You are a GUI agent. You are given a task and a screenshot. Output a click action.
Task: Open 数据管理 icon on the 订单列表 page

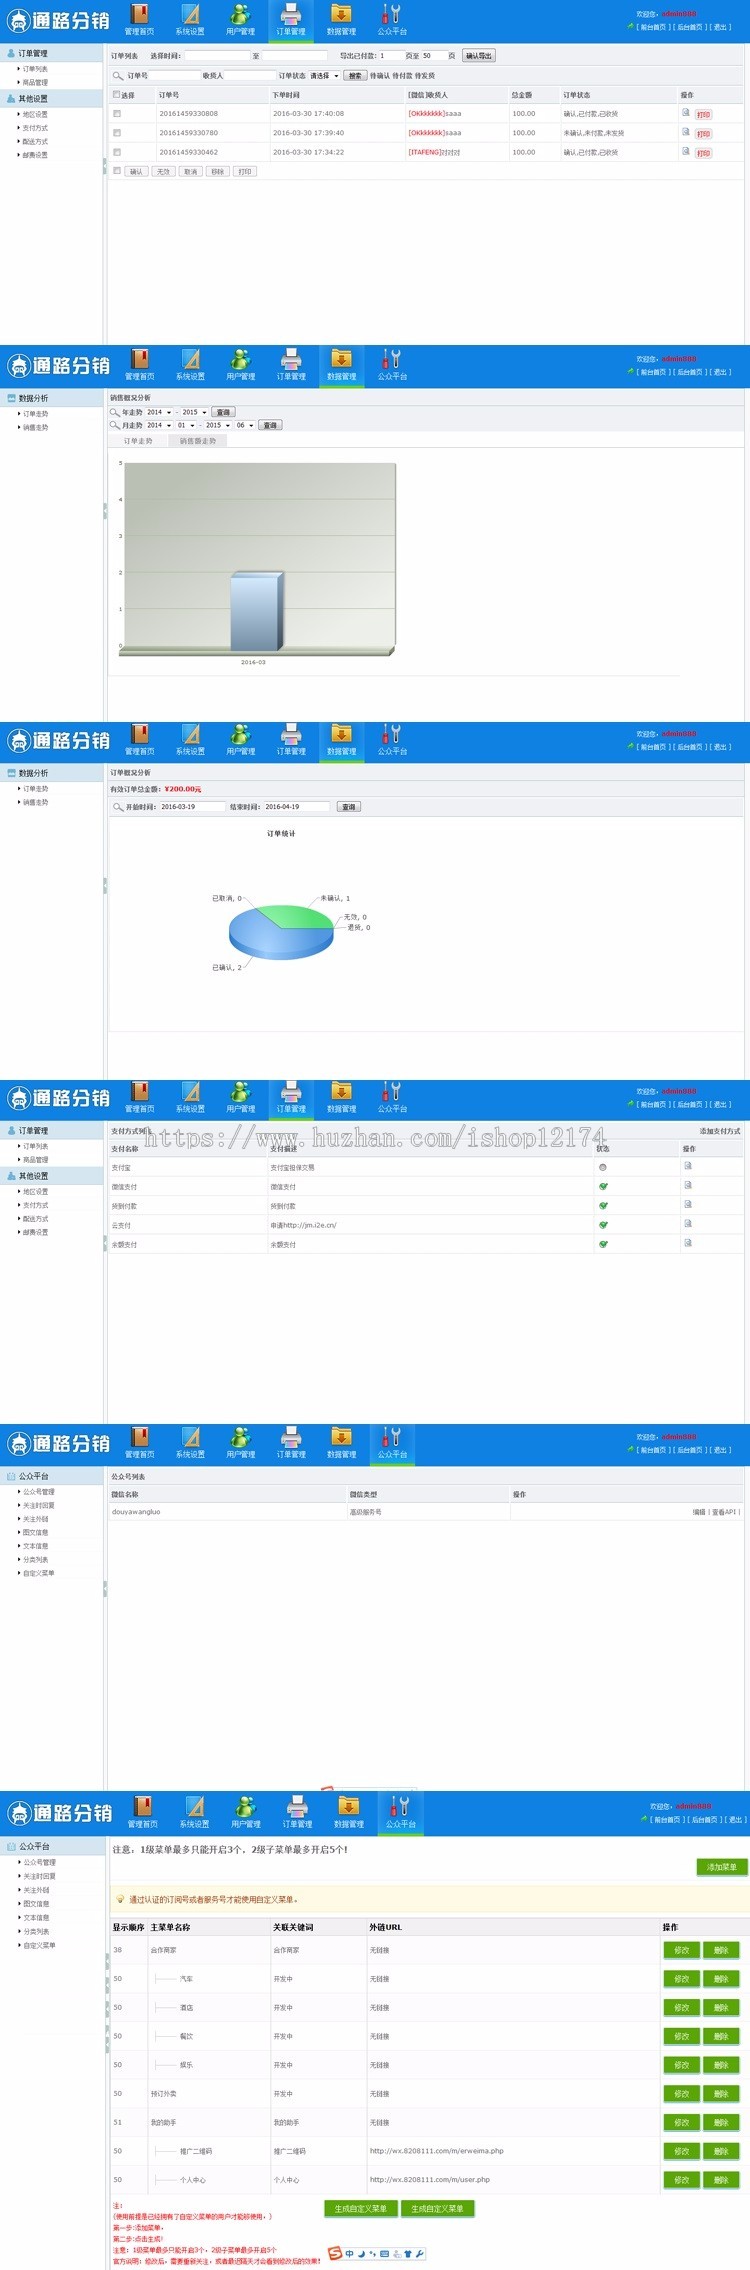point(341,14)
